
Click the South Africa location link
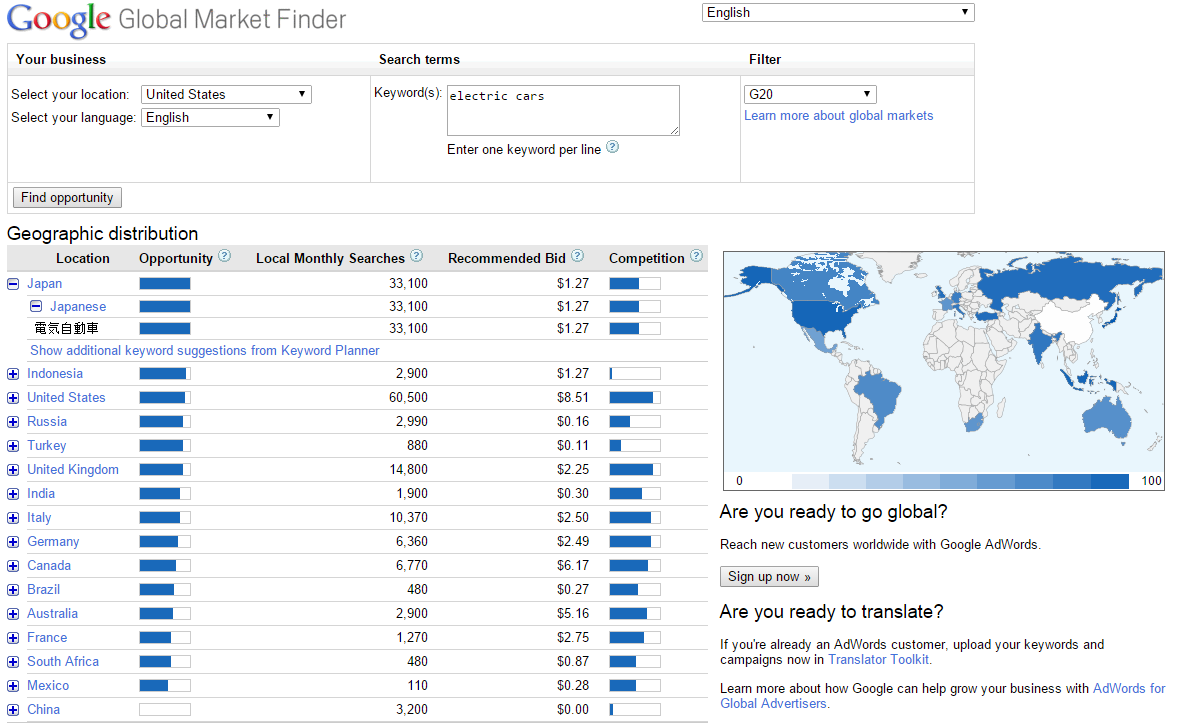coord(63,662)
